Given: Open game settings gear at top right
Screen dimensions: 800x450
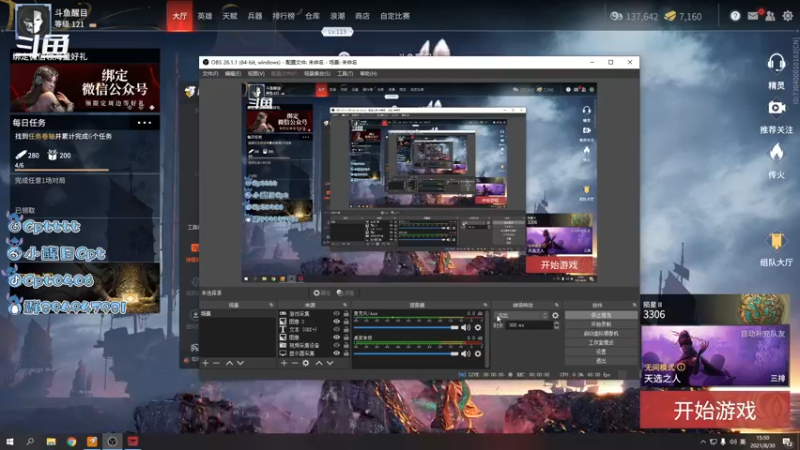Looking at the screenshot, I should tap(788, 16).
